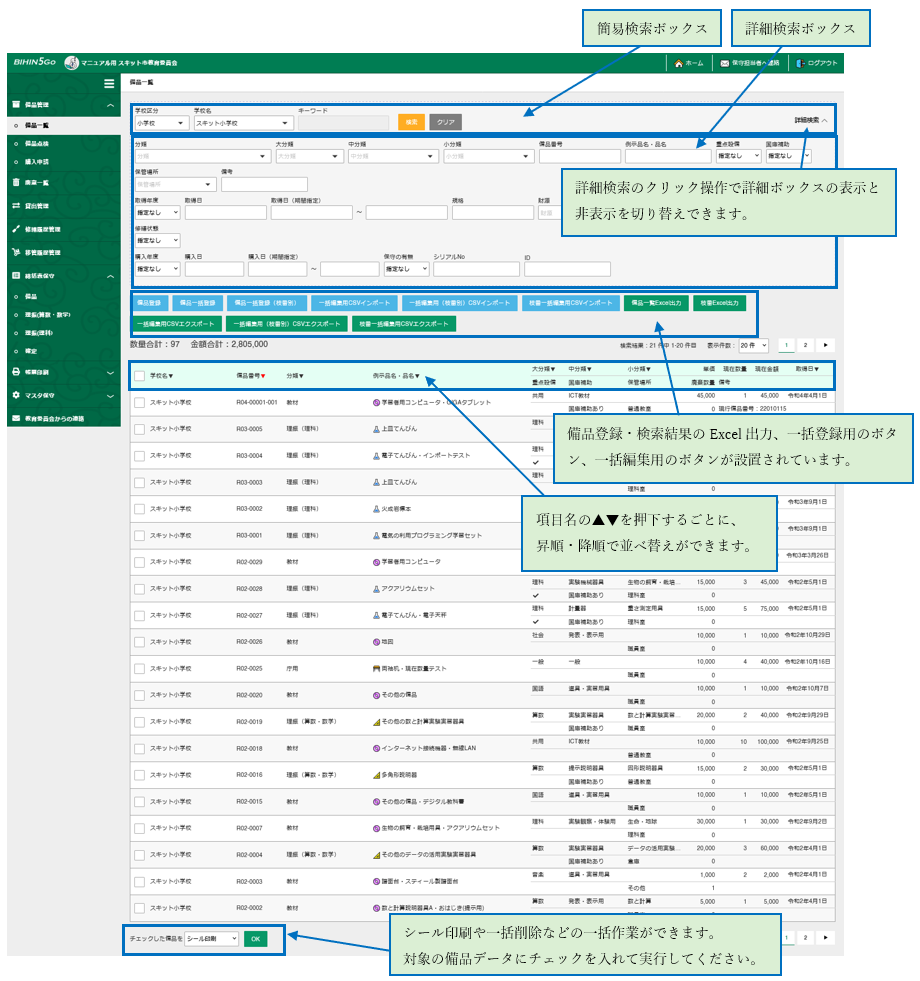This screenshot has height=981, width=920.
Task: Open 備品点検 in the sidebar
Action: click(37, 144)
